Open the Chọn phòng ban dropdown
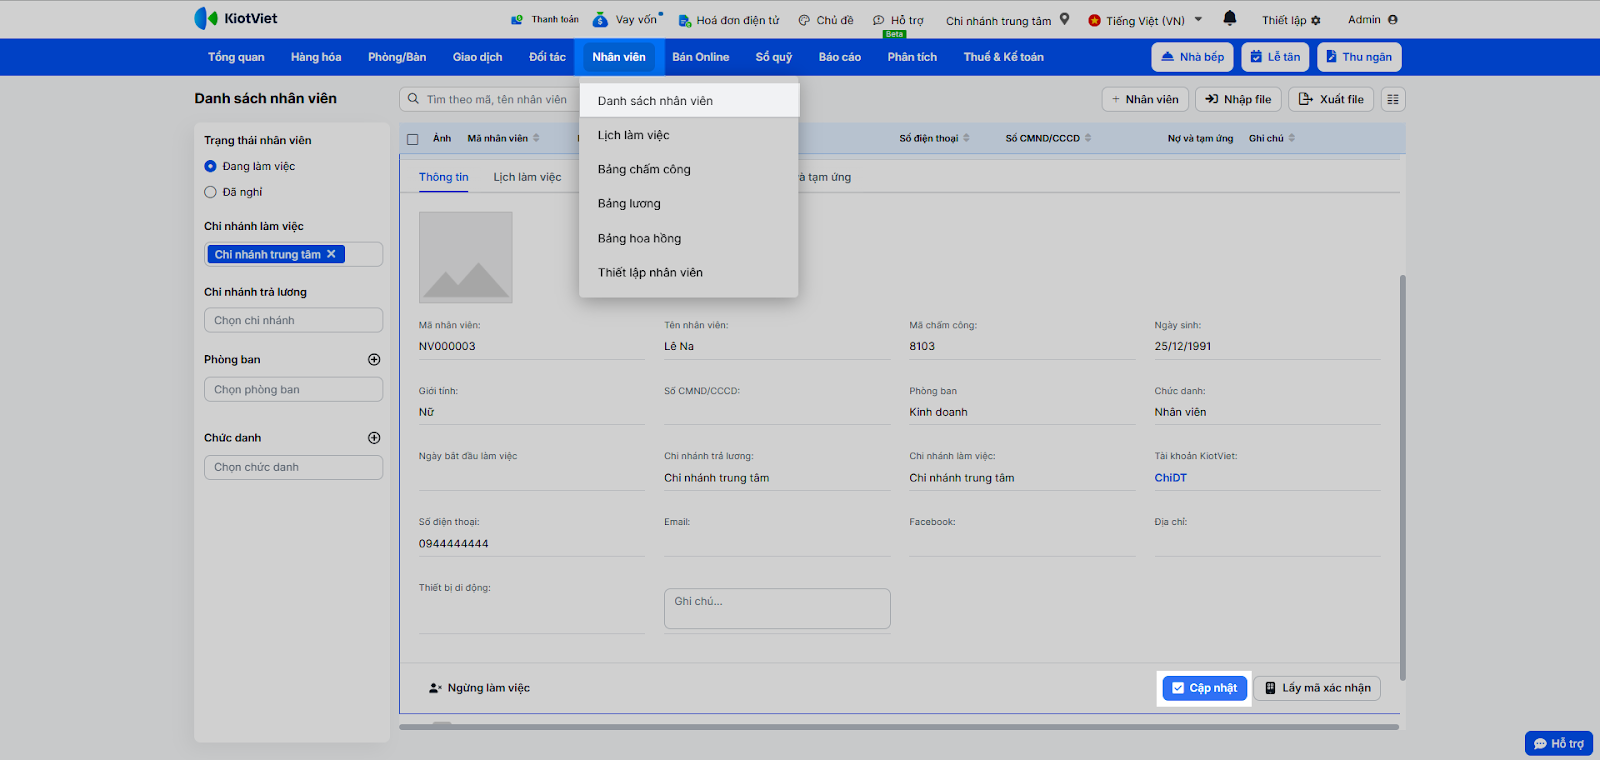Screen dimensions: 1600x760 click(x=293, y=390)
